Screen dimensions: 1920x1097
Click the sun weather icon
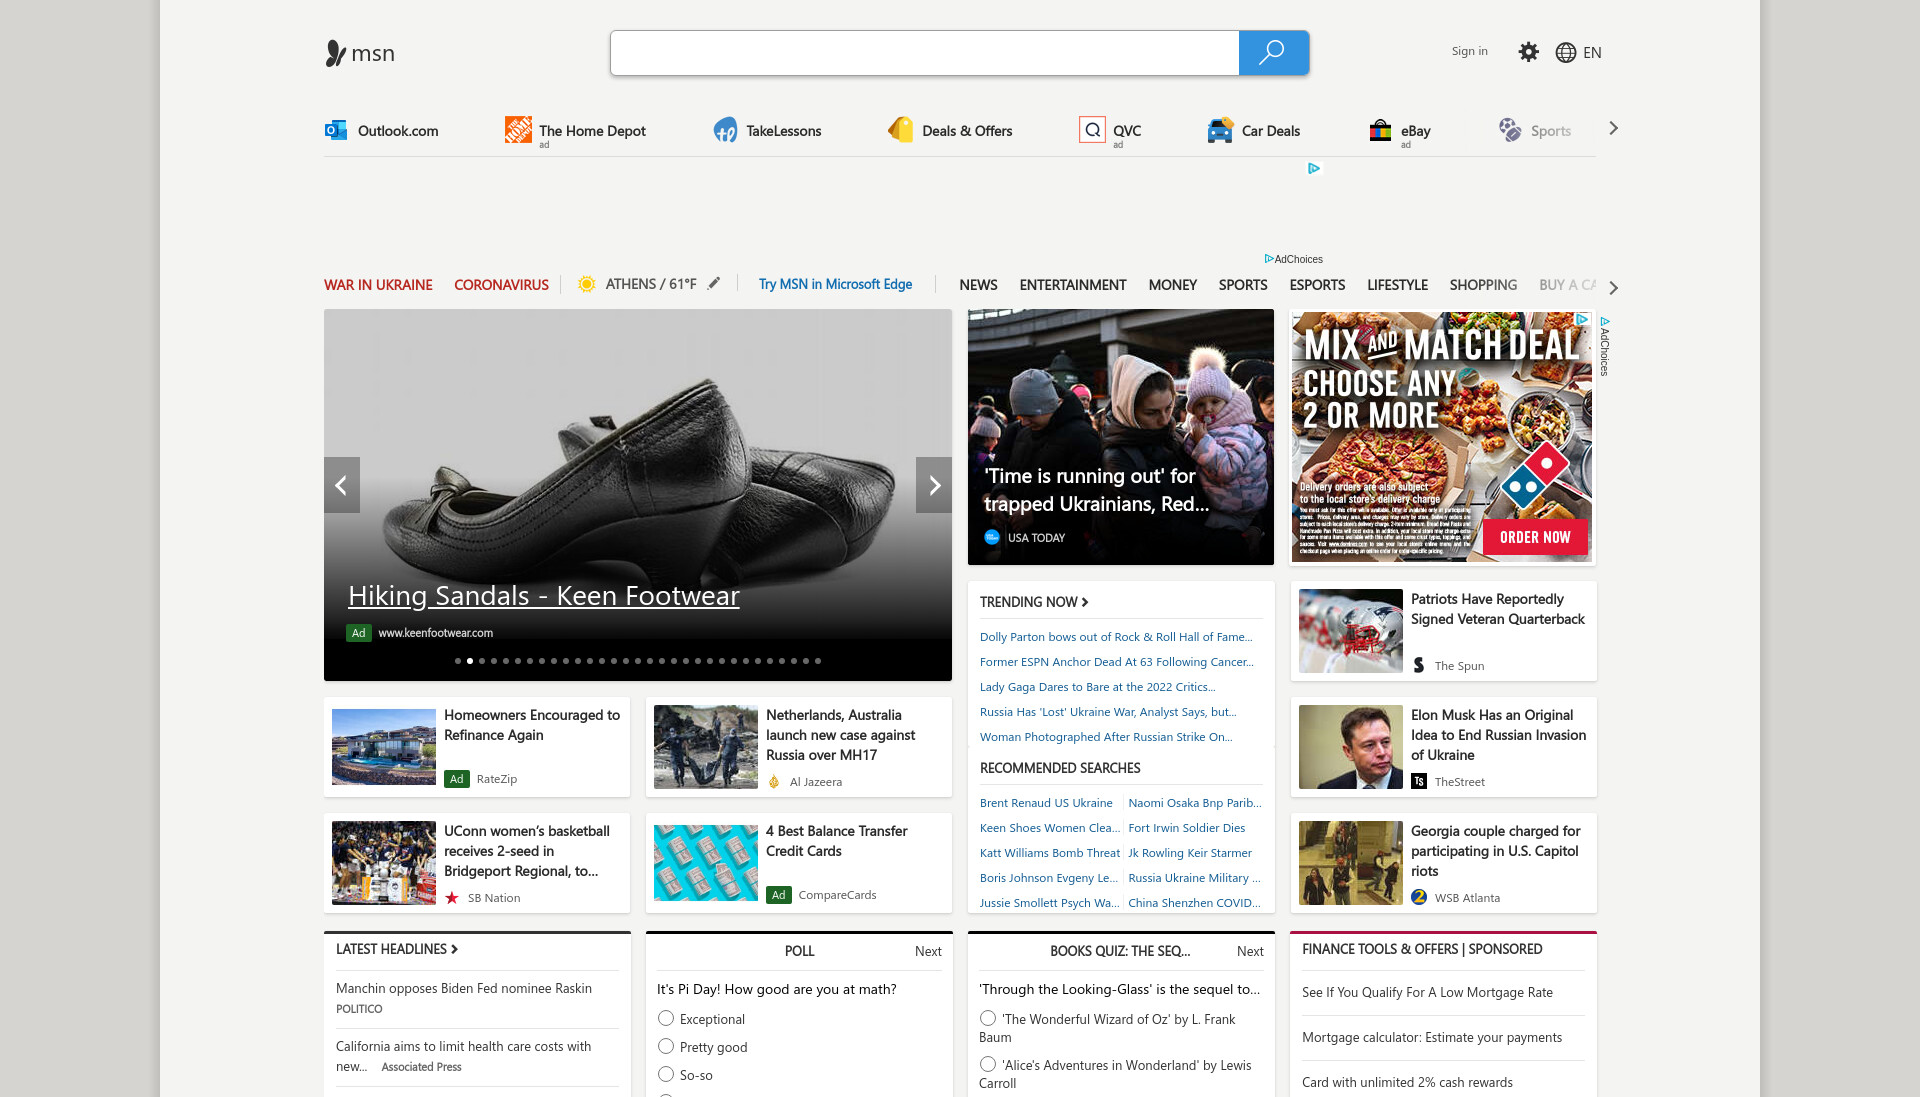tap(587, 284)
